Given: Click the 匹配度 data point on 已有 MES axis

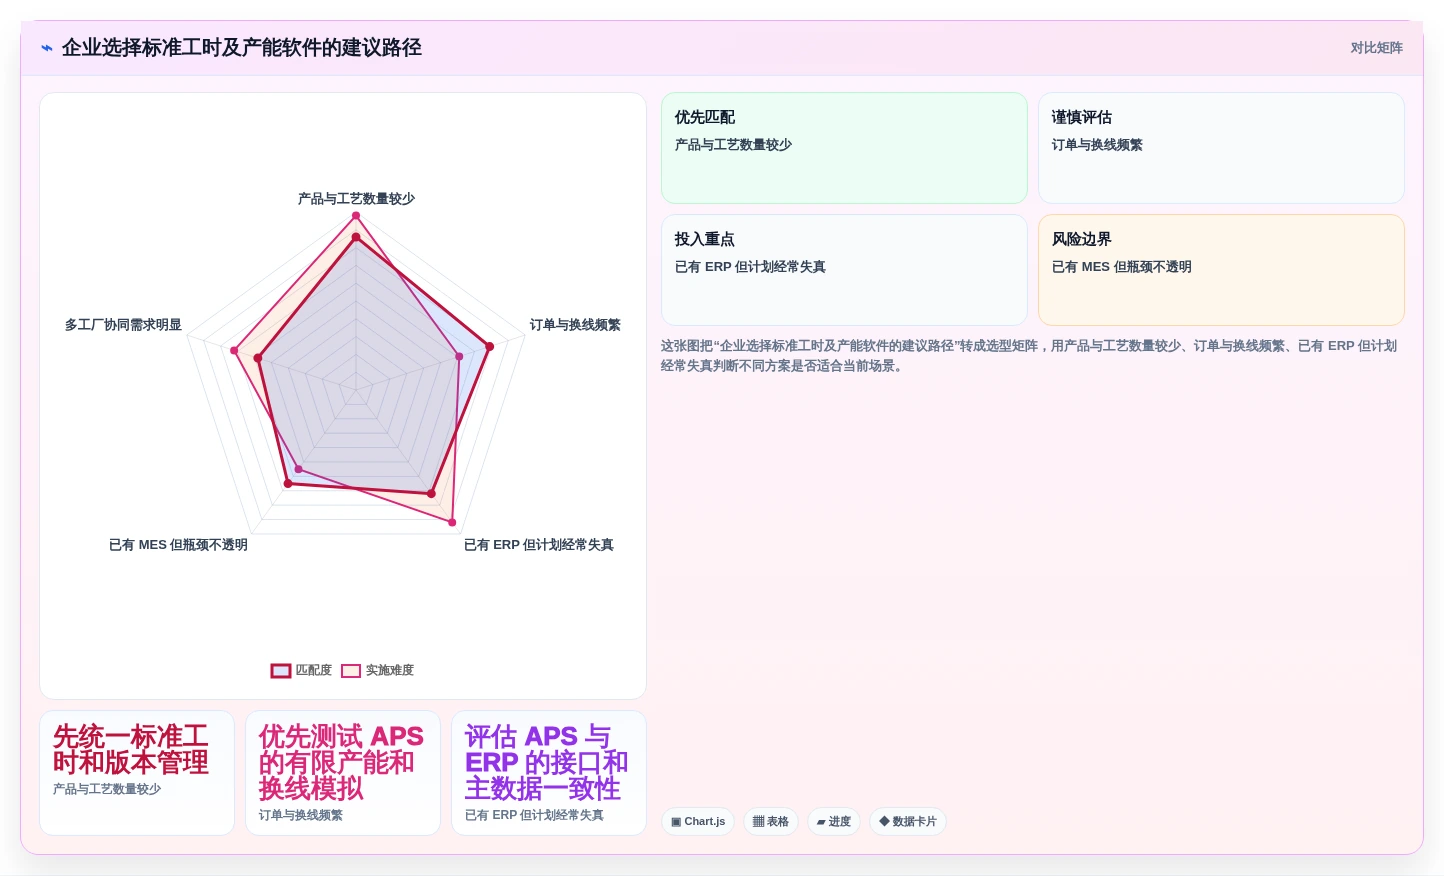Looking at the screenshot, I should pos(288,484).
